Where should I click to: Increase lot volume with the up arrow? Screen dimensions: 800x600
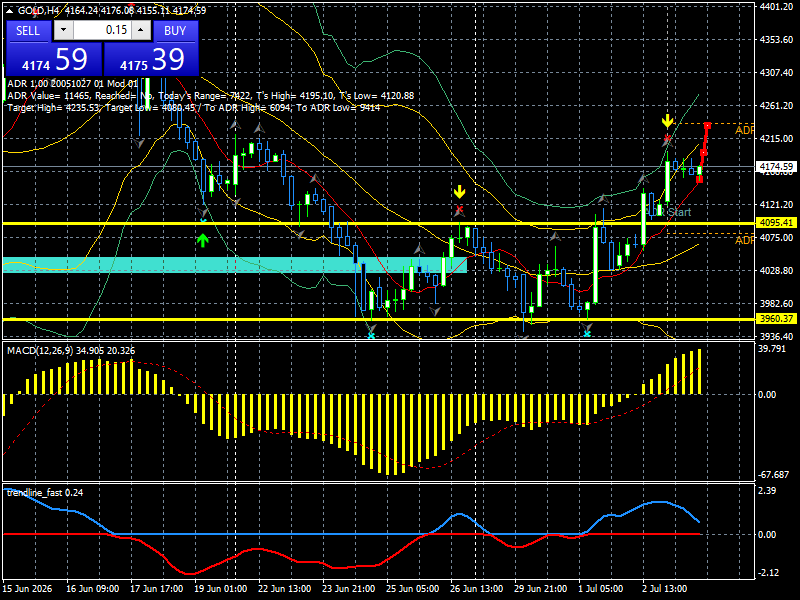coord(141,30)
